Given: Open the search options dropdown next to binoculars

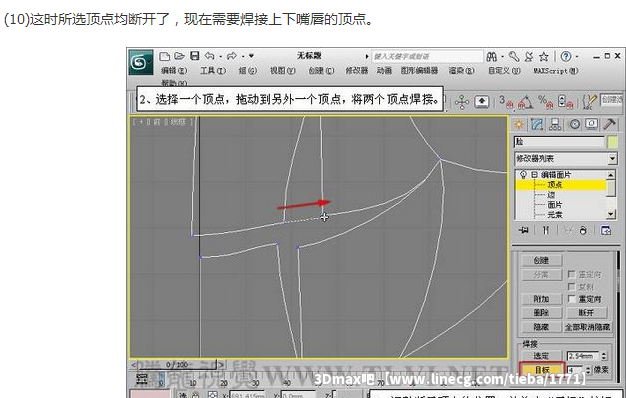Looking at the screenshot, I should (x=503, y=57).
